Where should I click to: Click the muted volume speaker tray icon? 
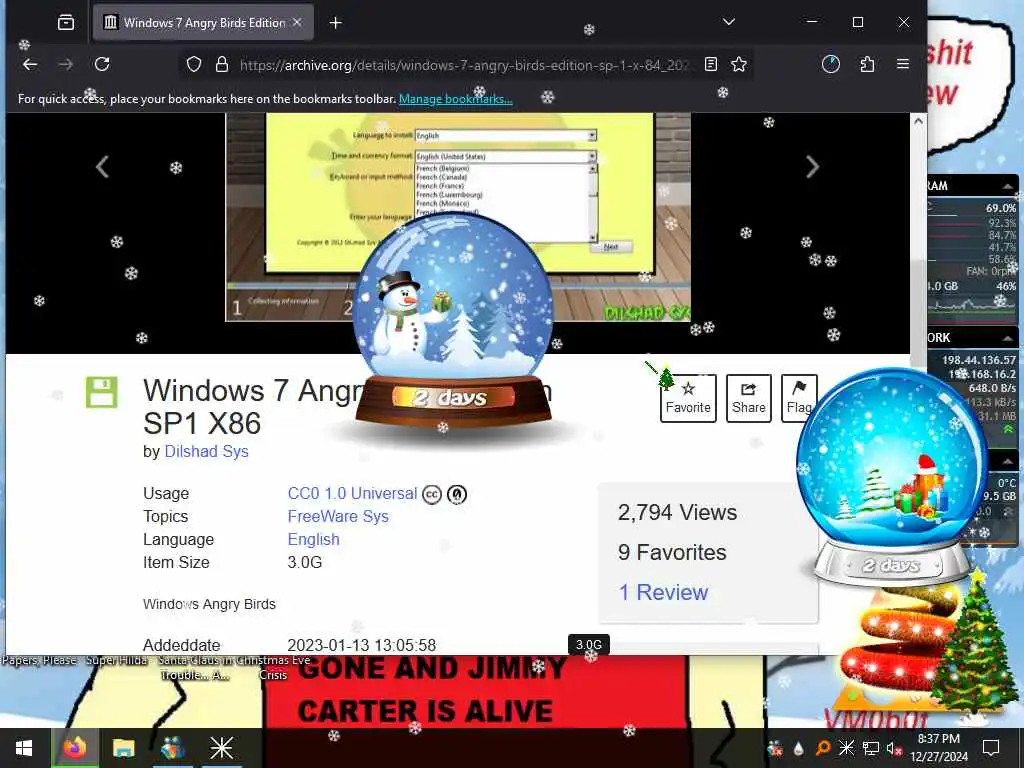[894, 748]
